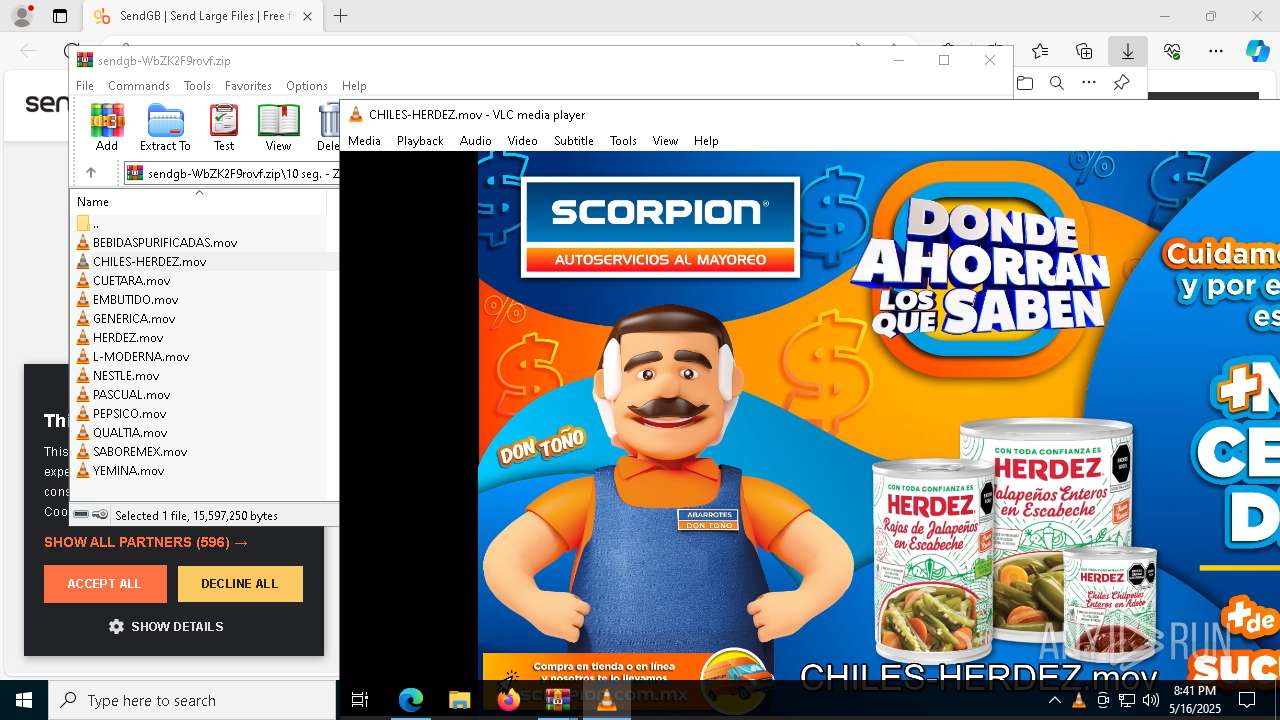Image resolution: width=1280 pixels, height=720 pixels.
Task: Open VLC View menu
Action: (665, 141)
